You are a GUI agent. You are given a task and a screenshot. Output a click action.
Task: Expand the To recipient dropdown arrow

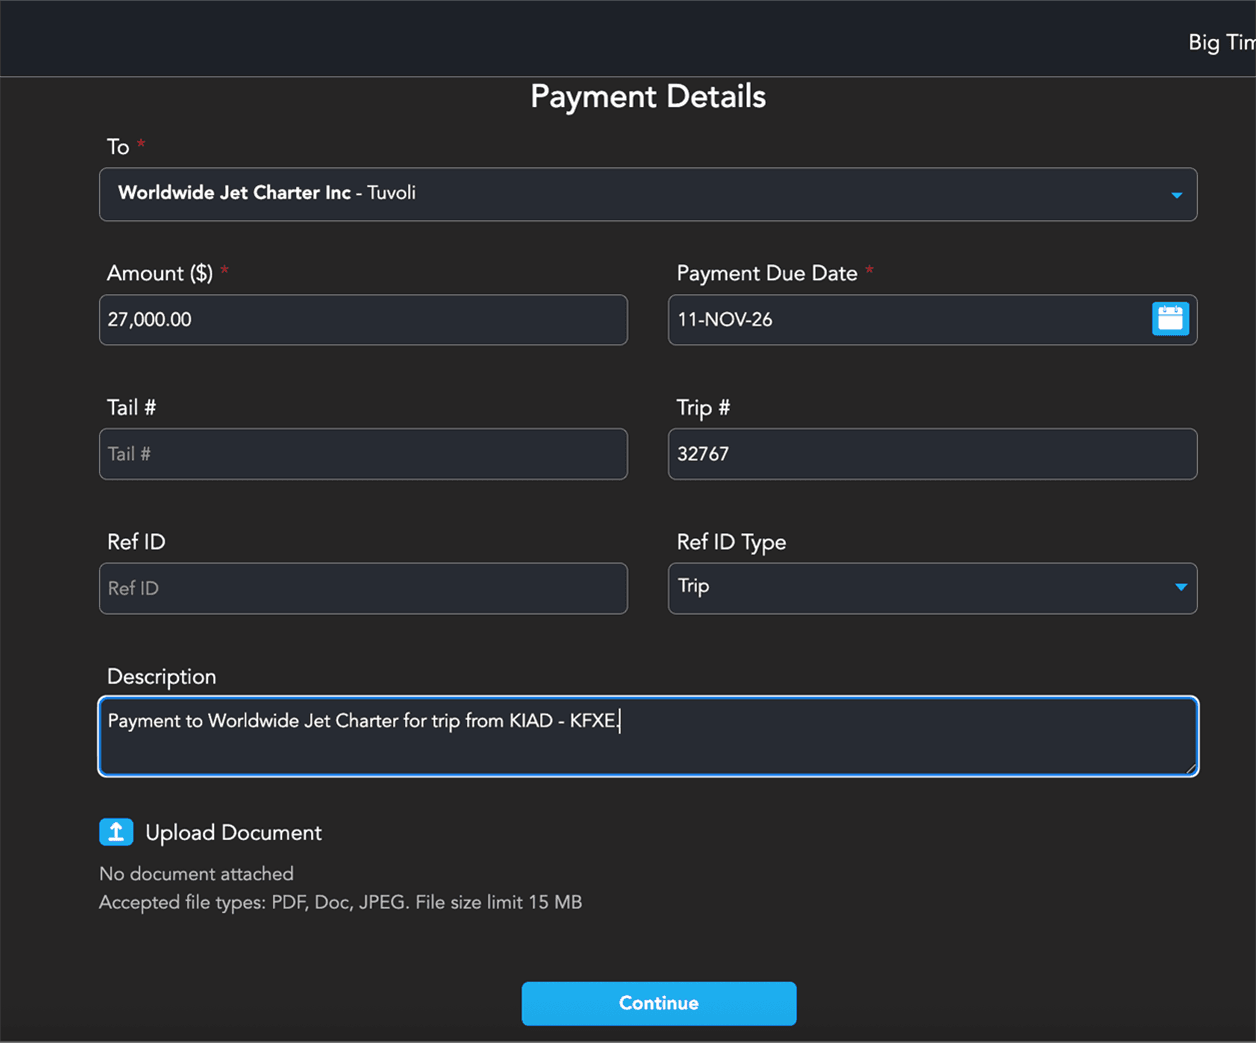1177,195
